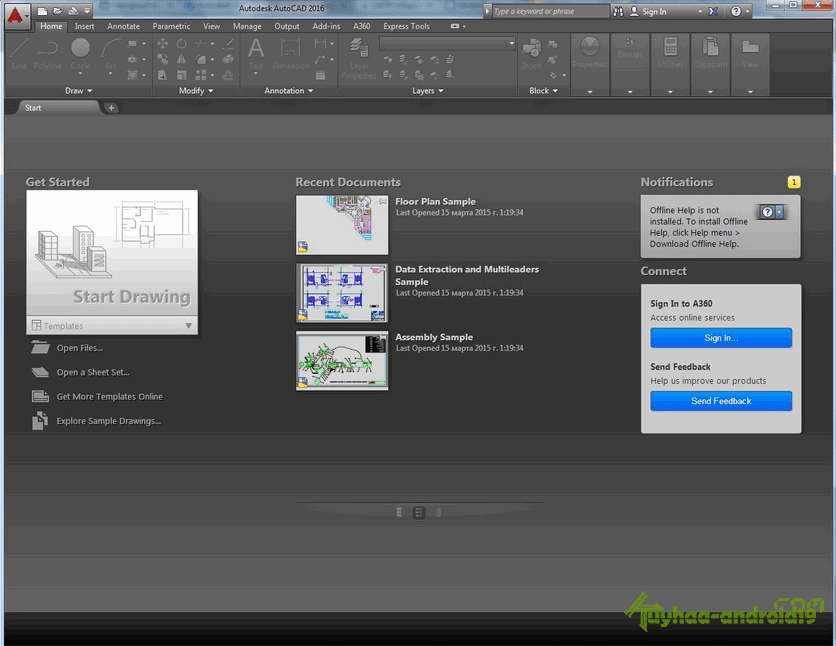The width and height of the screenshot is (836, 646).
Task: Click the binoculars search icon
Action: (x=618, y=11)
